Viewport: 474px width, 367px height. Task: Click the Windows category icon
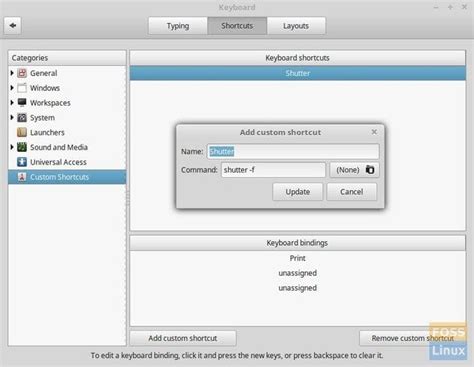pos(22,88)
